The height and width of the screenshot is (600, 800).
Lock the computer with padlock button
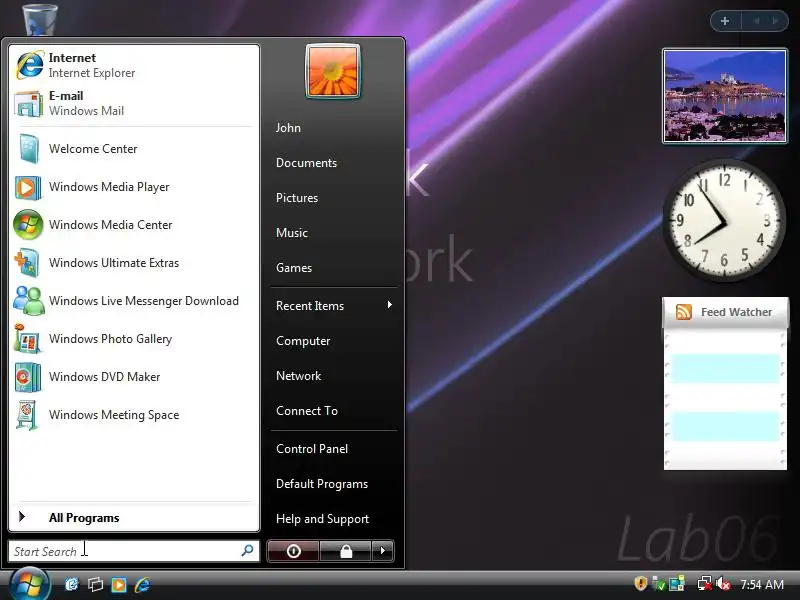point(346,551)
